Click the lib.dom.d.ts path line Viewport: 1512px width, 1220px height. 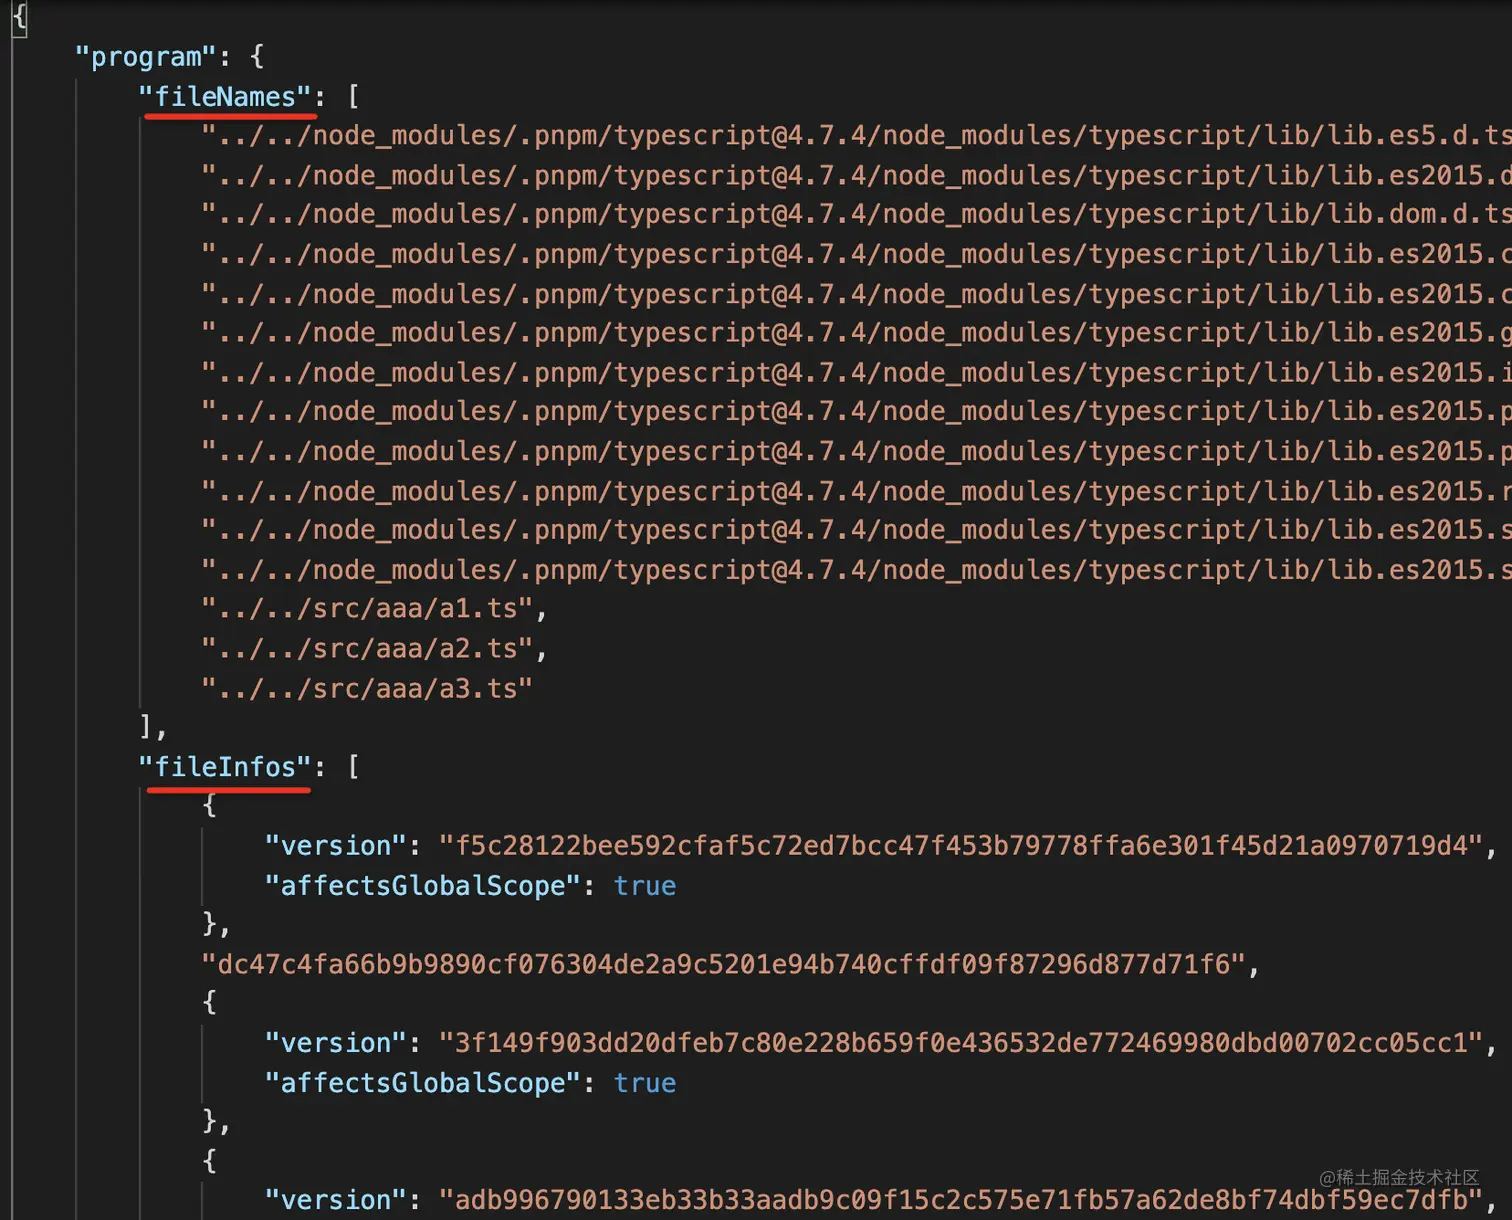[x=856, y=214]
